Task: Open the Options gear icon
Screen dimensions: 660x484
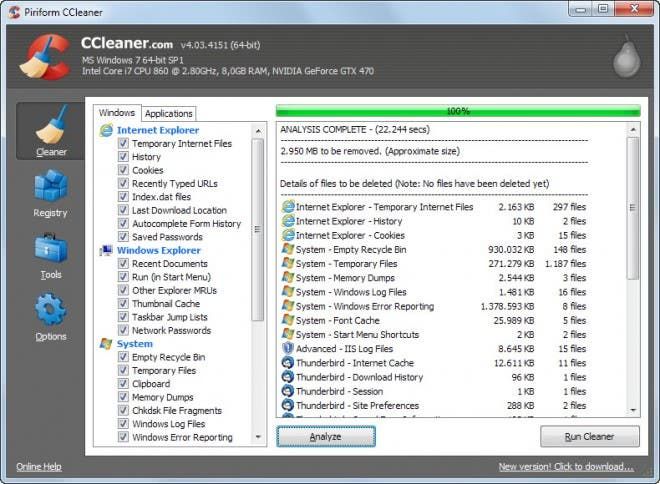Action: click(51, 309)
